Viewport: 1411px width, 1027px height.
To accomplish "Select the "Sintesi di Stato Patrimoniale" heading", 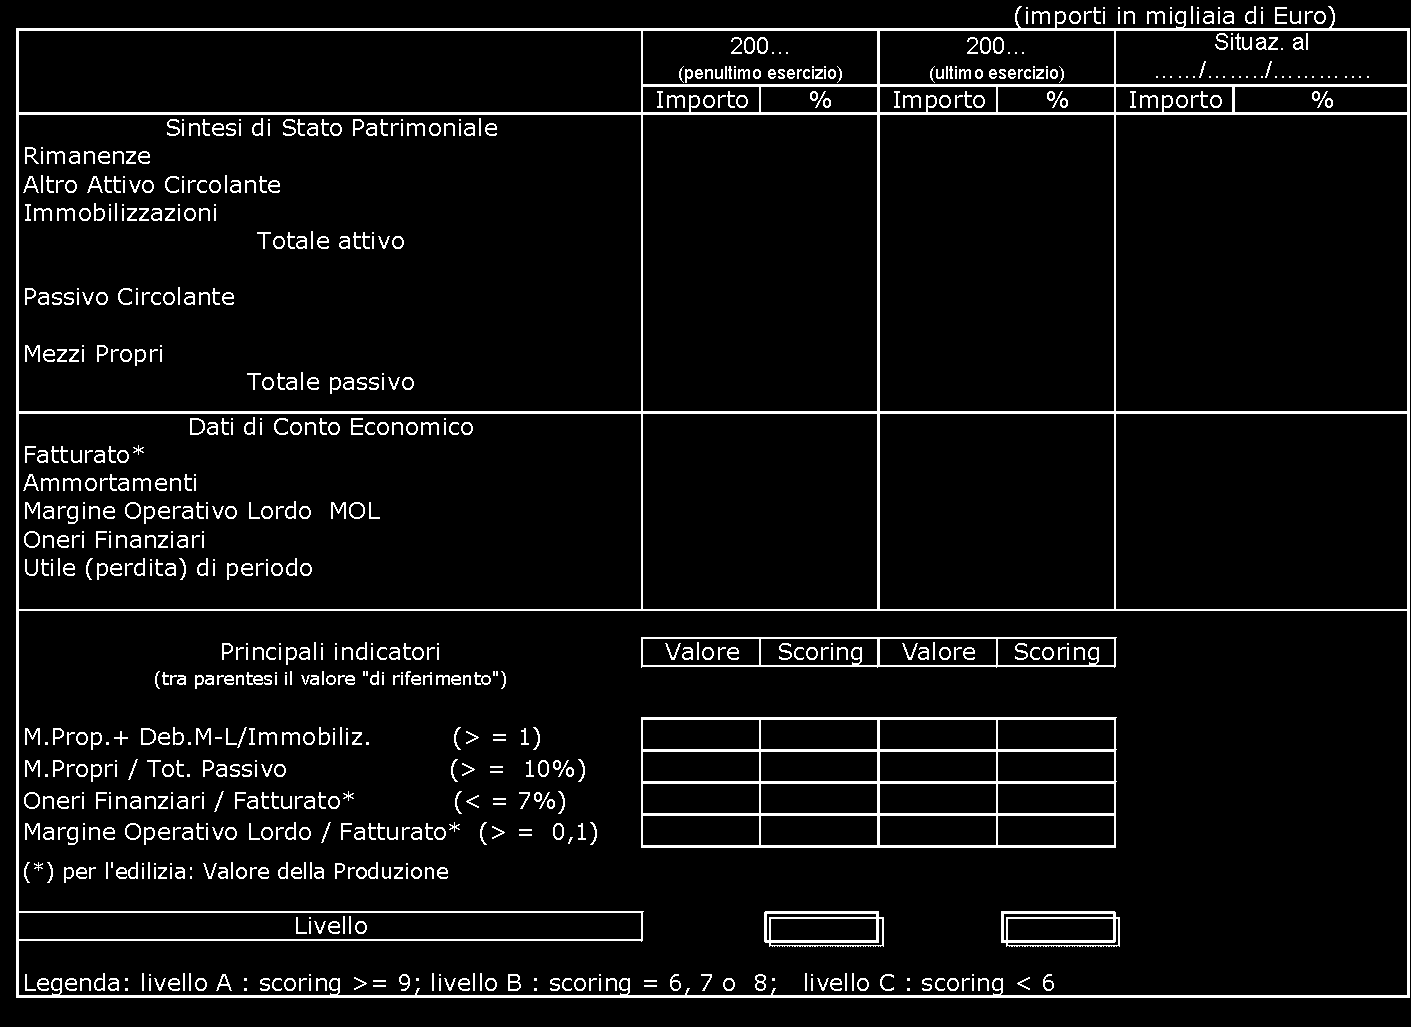I will pyautogui.click(x=331, y=128).
